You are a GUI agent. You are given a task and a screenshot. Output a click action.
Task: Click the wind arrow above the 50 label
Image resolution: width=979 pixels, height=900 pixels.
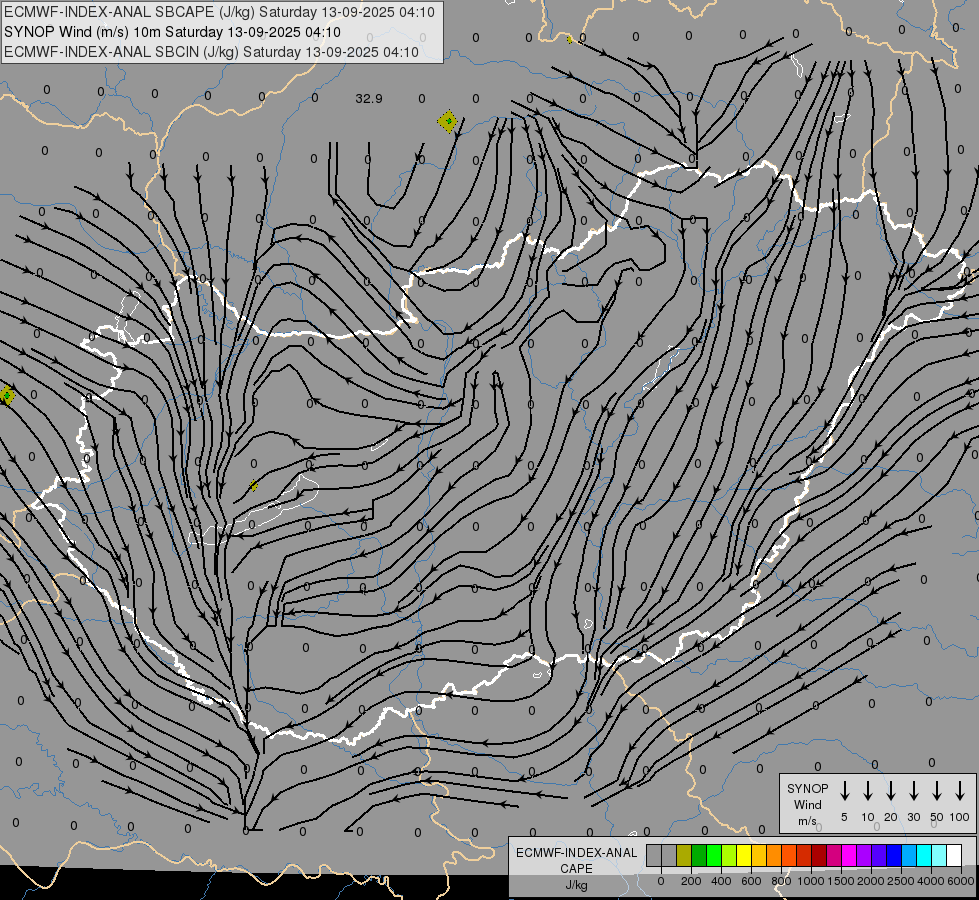pyautogui.click(x=937, y=790)
